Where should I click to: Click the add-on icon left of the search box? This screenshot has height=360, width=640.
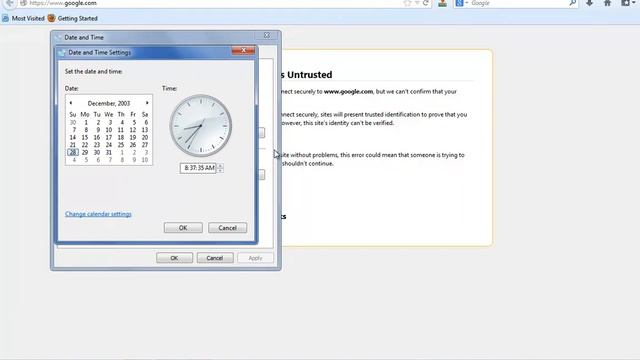[x=442, y=3]
